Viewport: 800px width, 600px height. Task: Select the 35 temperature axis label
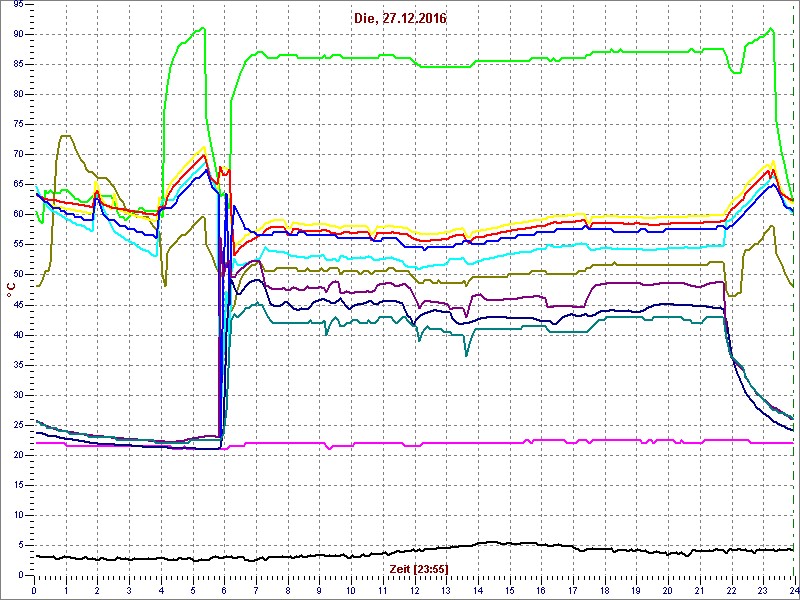(18, 365)
